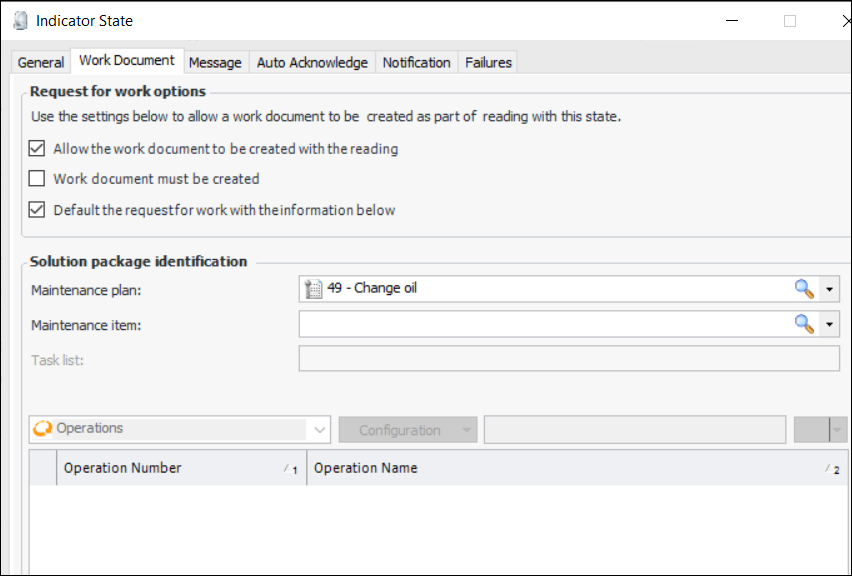Click the calendar icon beside 49 - Change oil
The image size is (852, 576).
coord(313,289)
